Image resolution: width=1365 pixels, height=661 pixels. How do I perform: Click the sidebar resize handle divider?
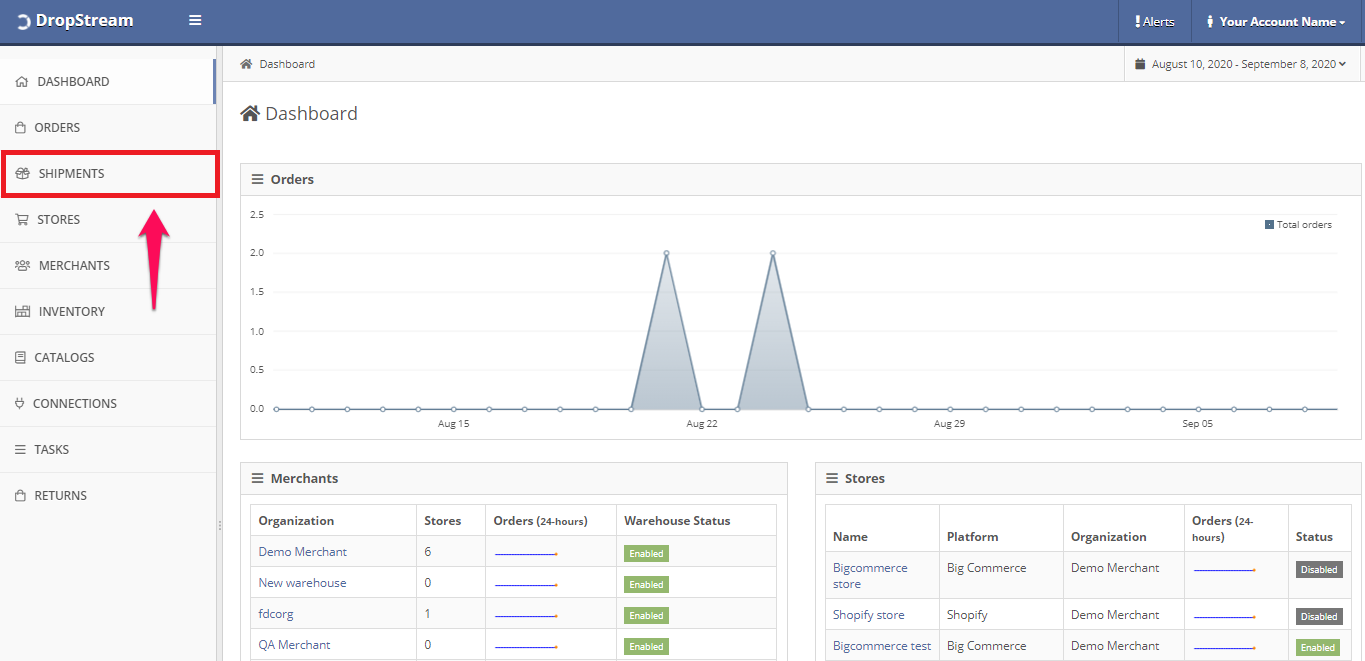219,526
